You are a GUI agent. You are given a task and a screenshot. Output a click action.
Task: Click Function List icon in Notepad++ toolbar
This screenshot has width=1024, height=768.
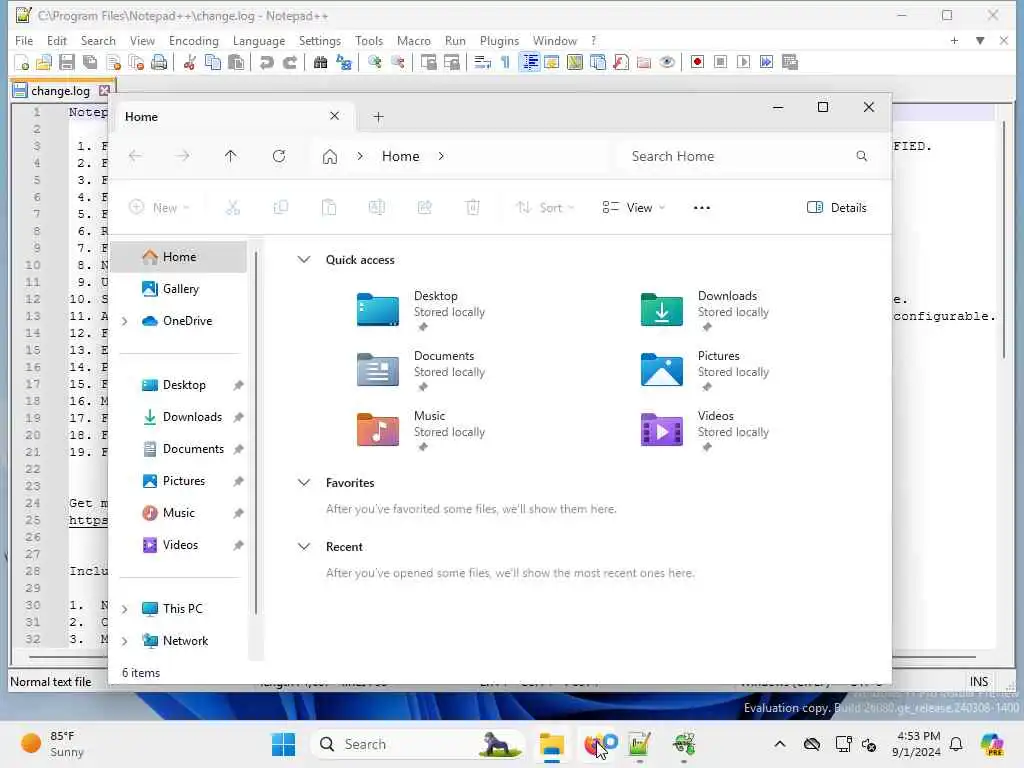tap(621, 63)
